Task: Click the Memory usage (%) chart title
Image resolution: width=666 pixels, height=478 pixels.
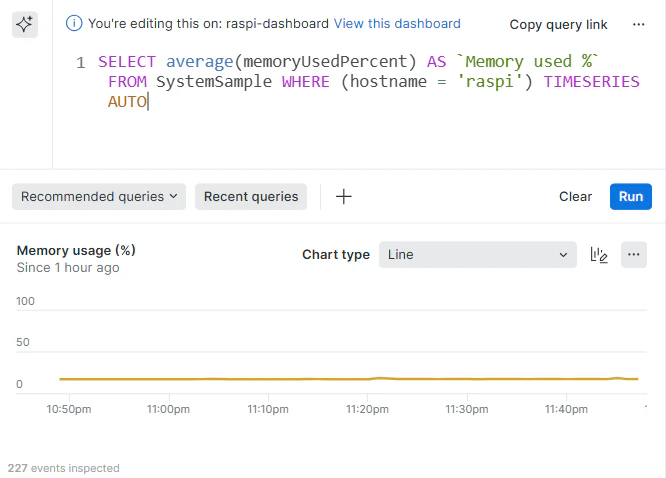Action: click(x=76, y=250)
